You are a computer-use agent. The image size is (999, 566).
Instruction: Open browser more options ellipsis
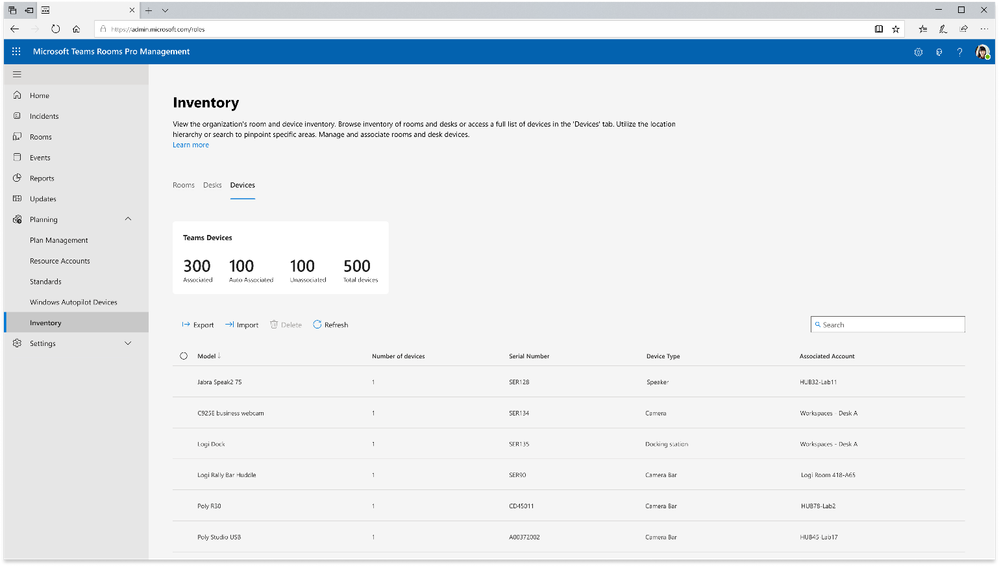click(984, 29)
